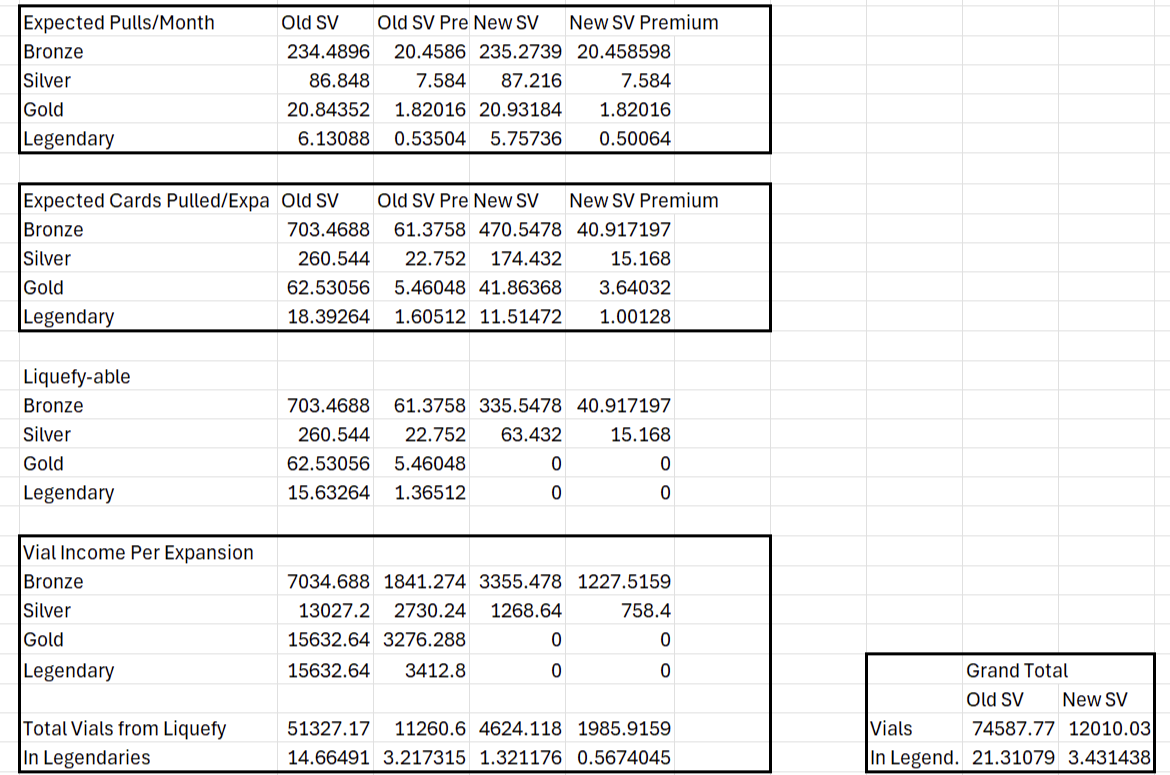Click the cell showing 14.66491
Screen dimensions: 1170x775
click(325, 758)
